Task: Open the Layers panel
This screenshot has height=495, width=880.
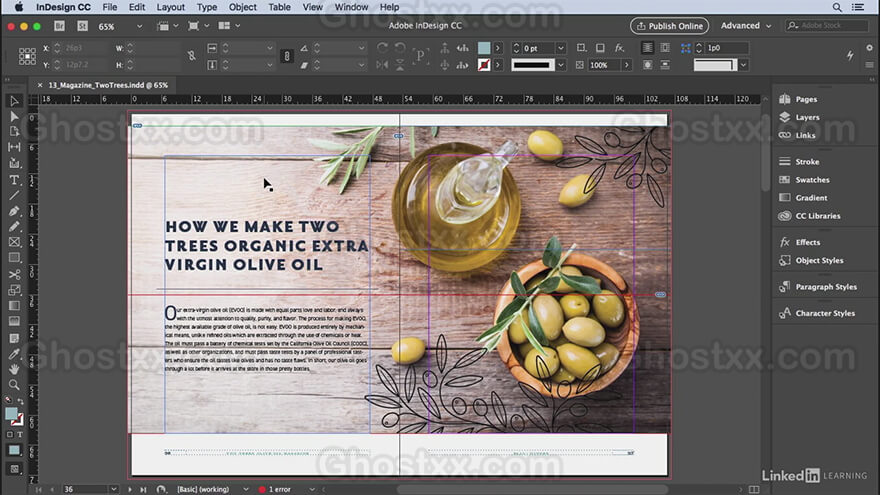Action: [x=807, y=117]
